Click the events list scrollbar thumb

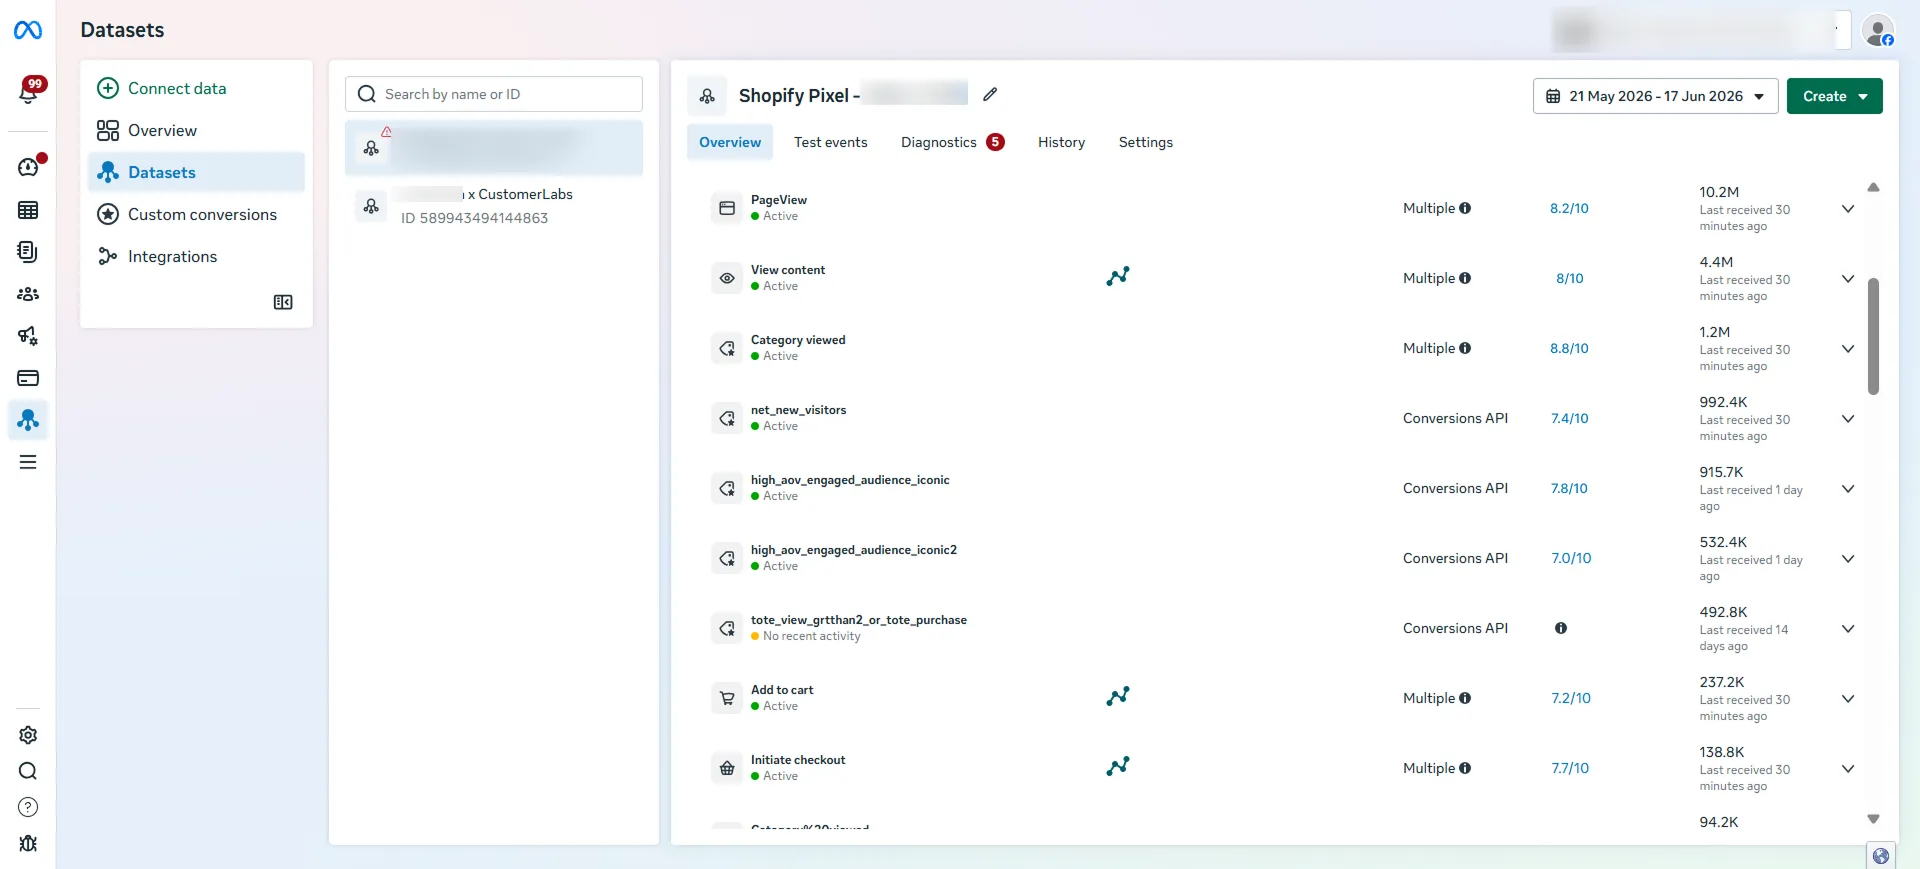(1873, 336)
